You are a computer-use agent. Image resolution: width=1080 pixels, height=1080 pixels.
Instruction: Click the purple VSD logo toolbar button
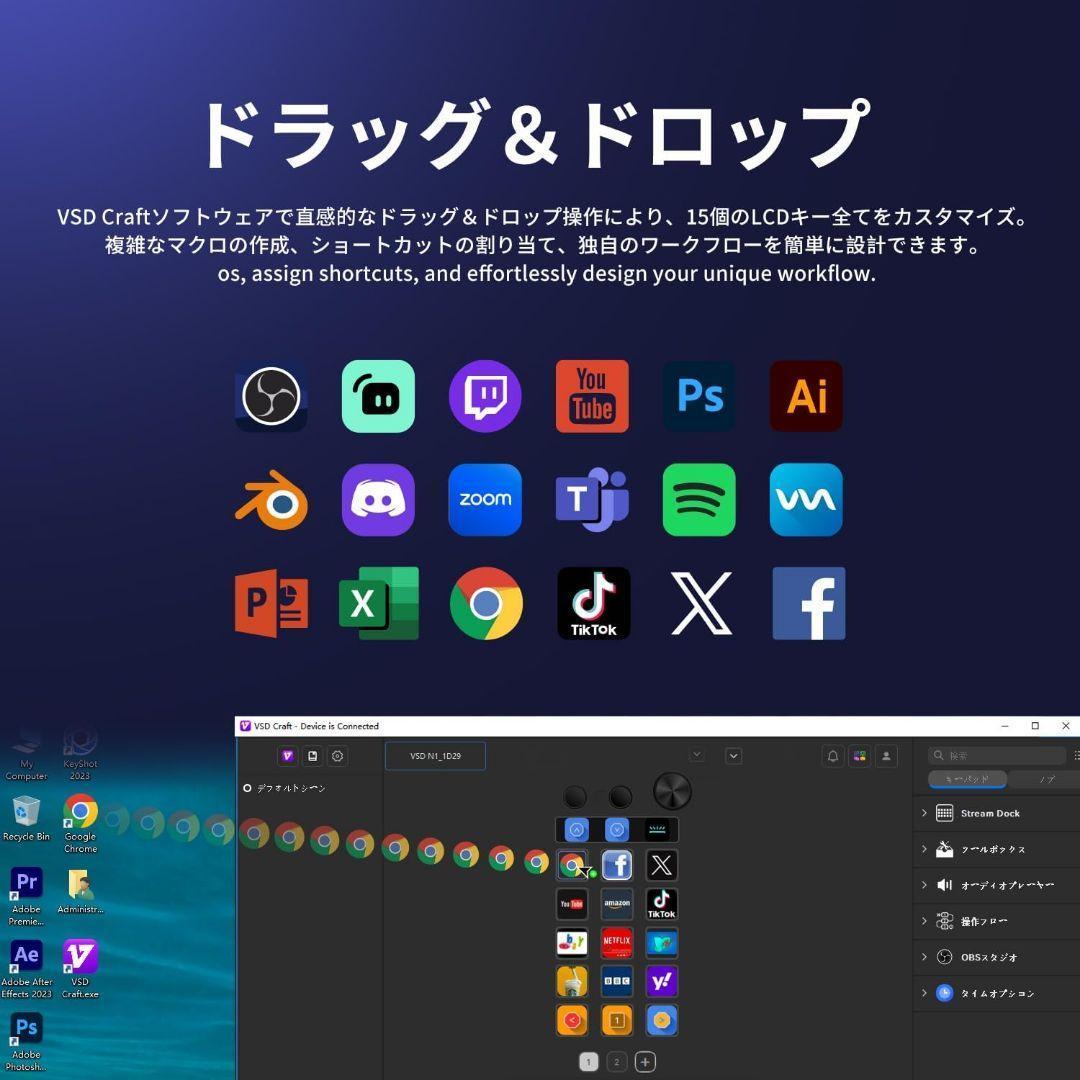(x=288, y=756)
